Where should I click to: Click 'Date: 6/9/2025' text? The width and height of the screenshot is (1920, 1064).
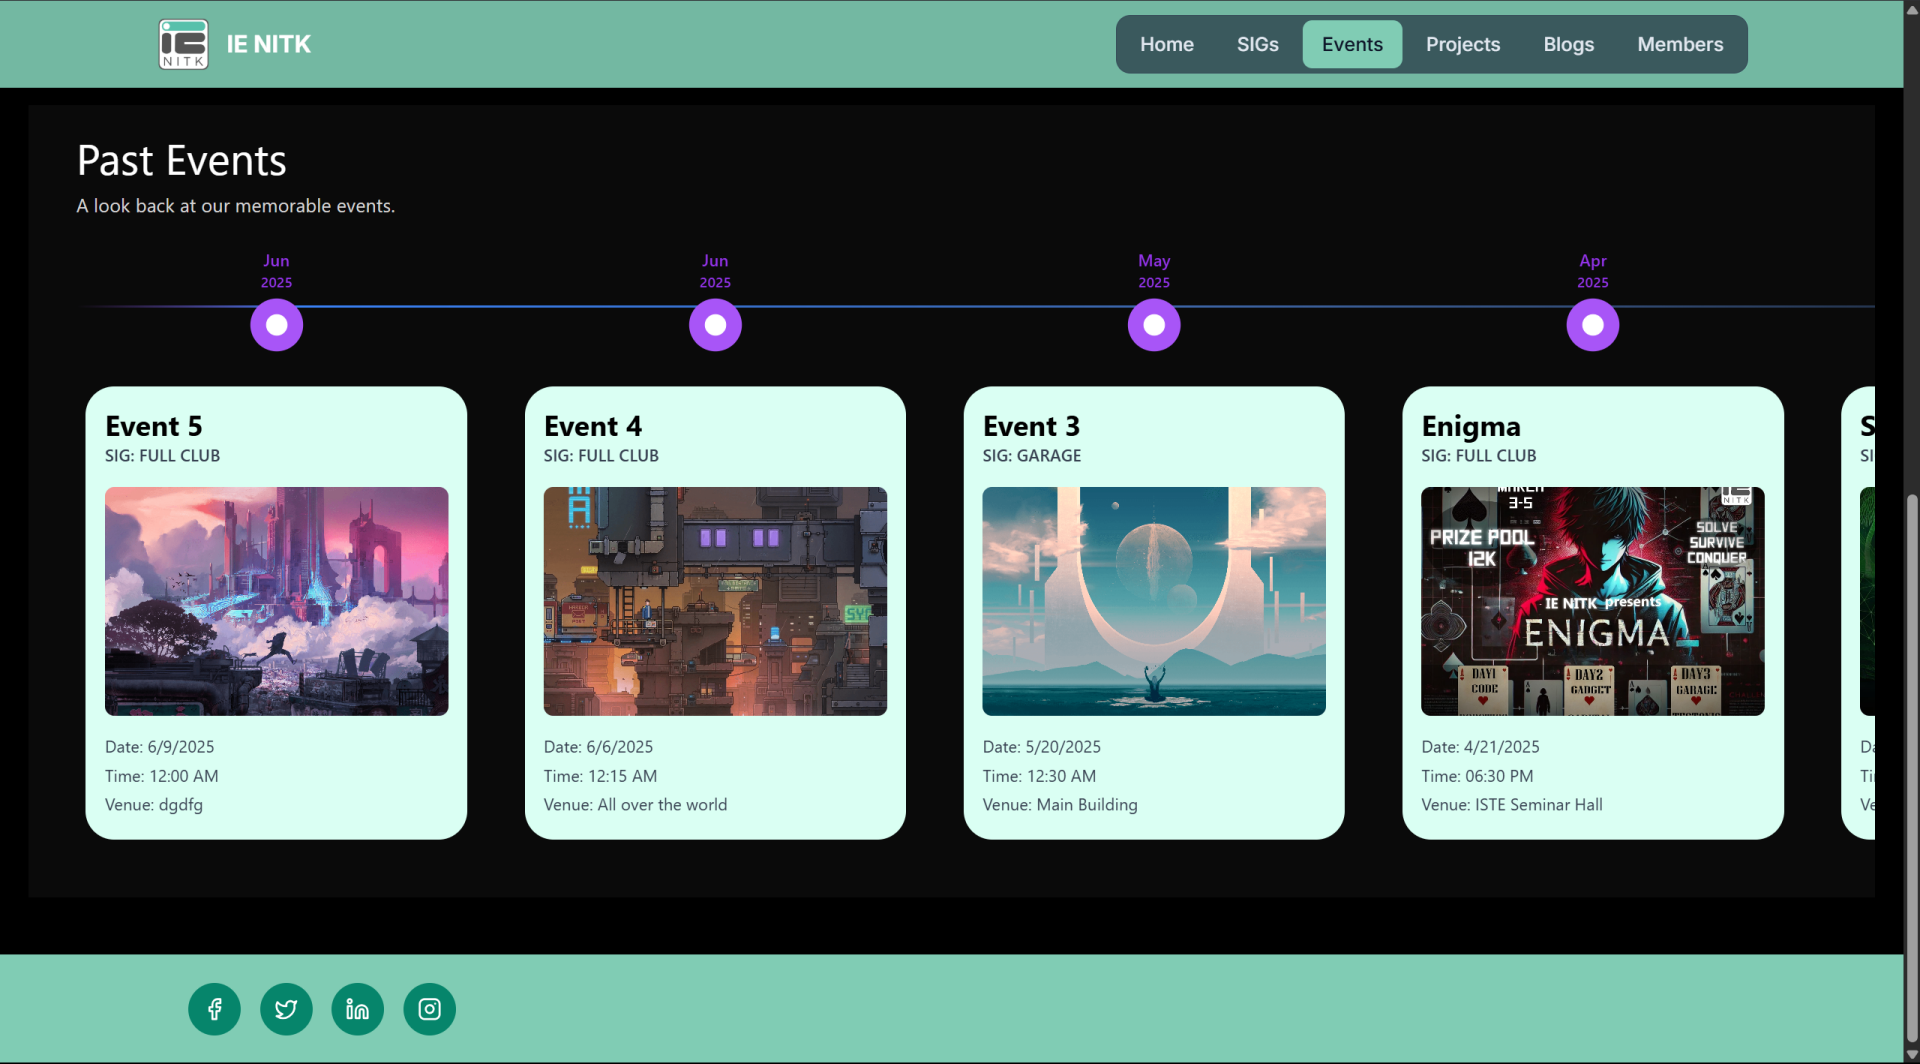tap(159, 747)
